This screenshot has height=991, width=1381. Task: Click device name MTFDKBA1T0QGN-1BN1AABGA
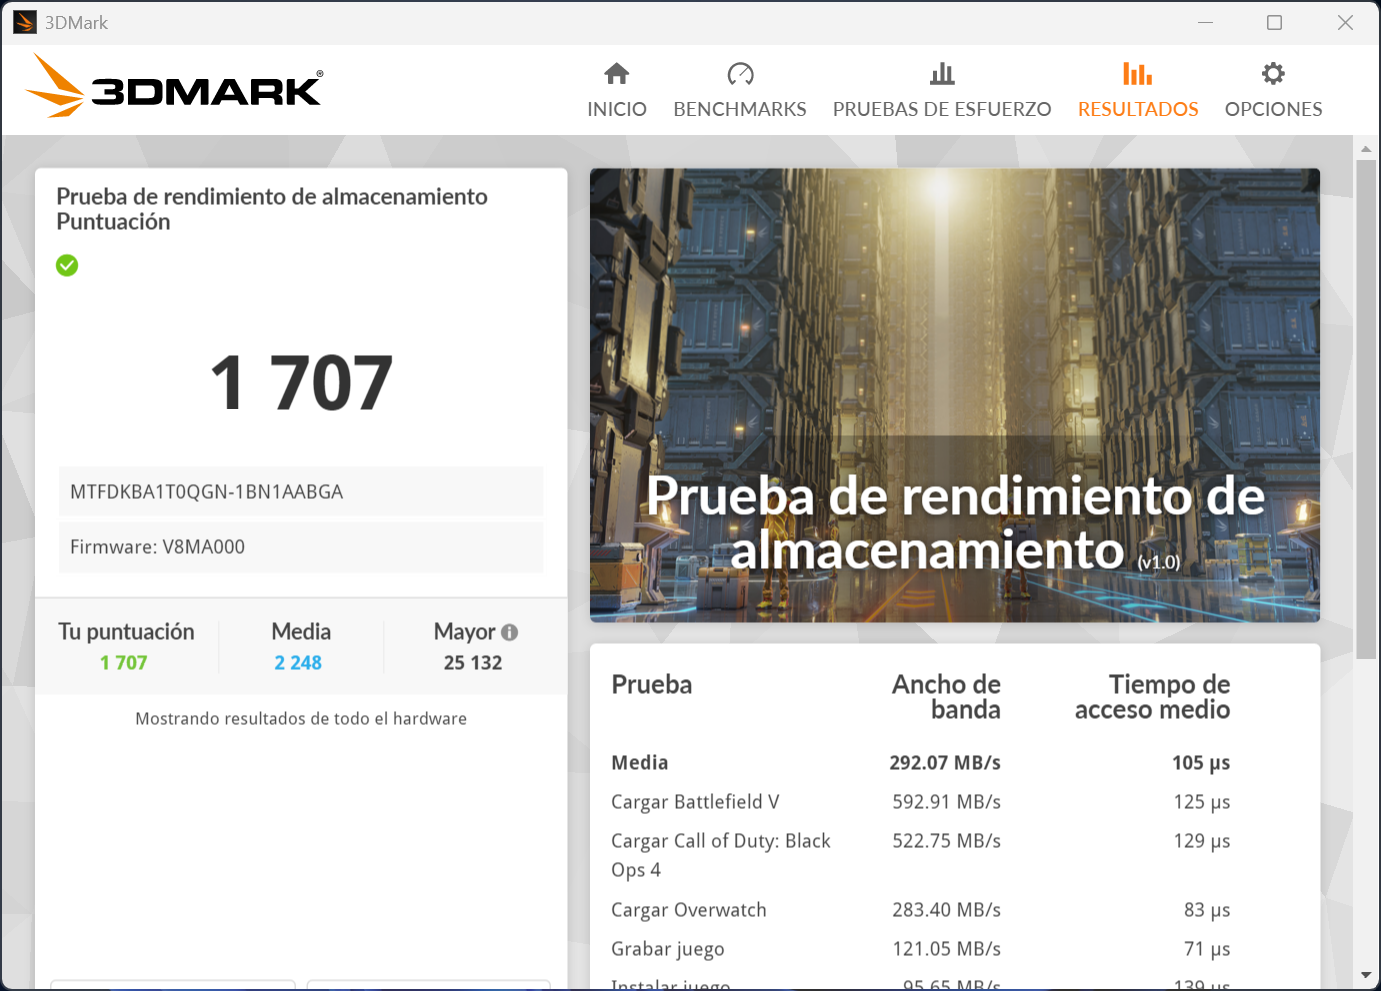click(x=301, y=492)
